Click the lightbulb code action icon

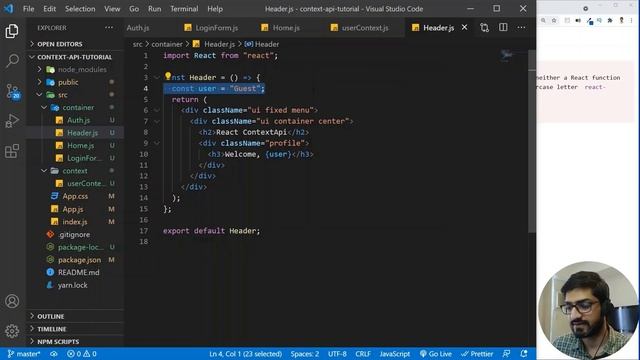click(168, 76)
